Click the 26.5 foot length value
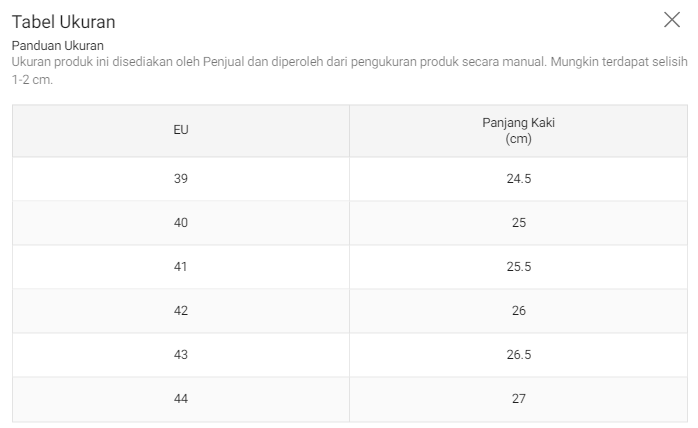Viewport: 698px width, 428px height. (x=519, y=355)
